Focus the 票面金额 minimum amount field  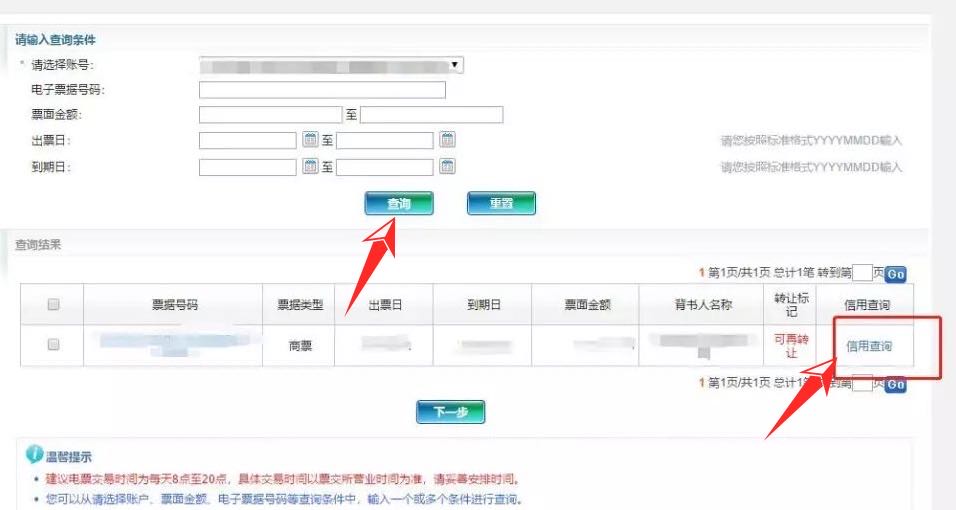270,115
